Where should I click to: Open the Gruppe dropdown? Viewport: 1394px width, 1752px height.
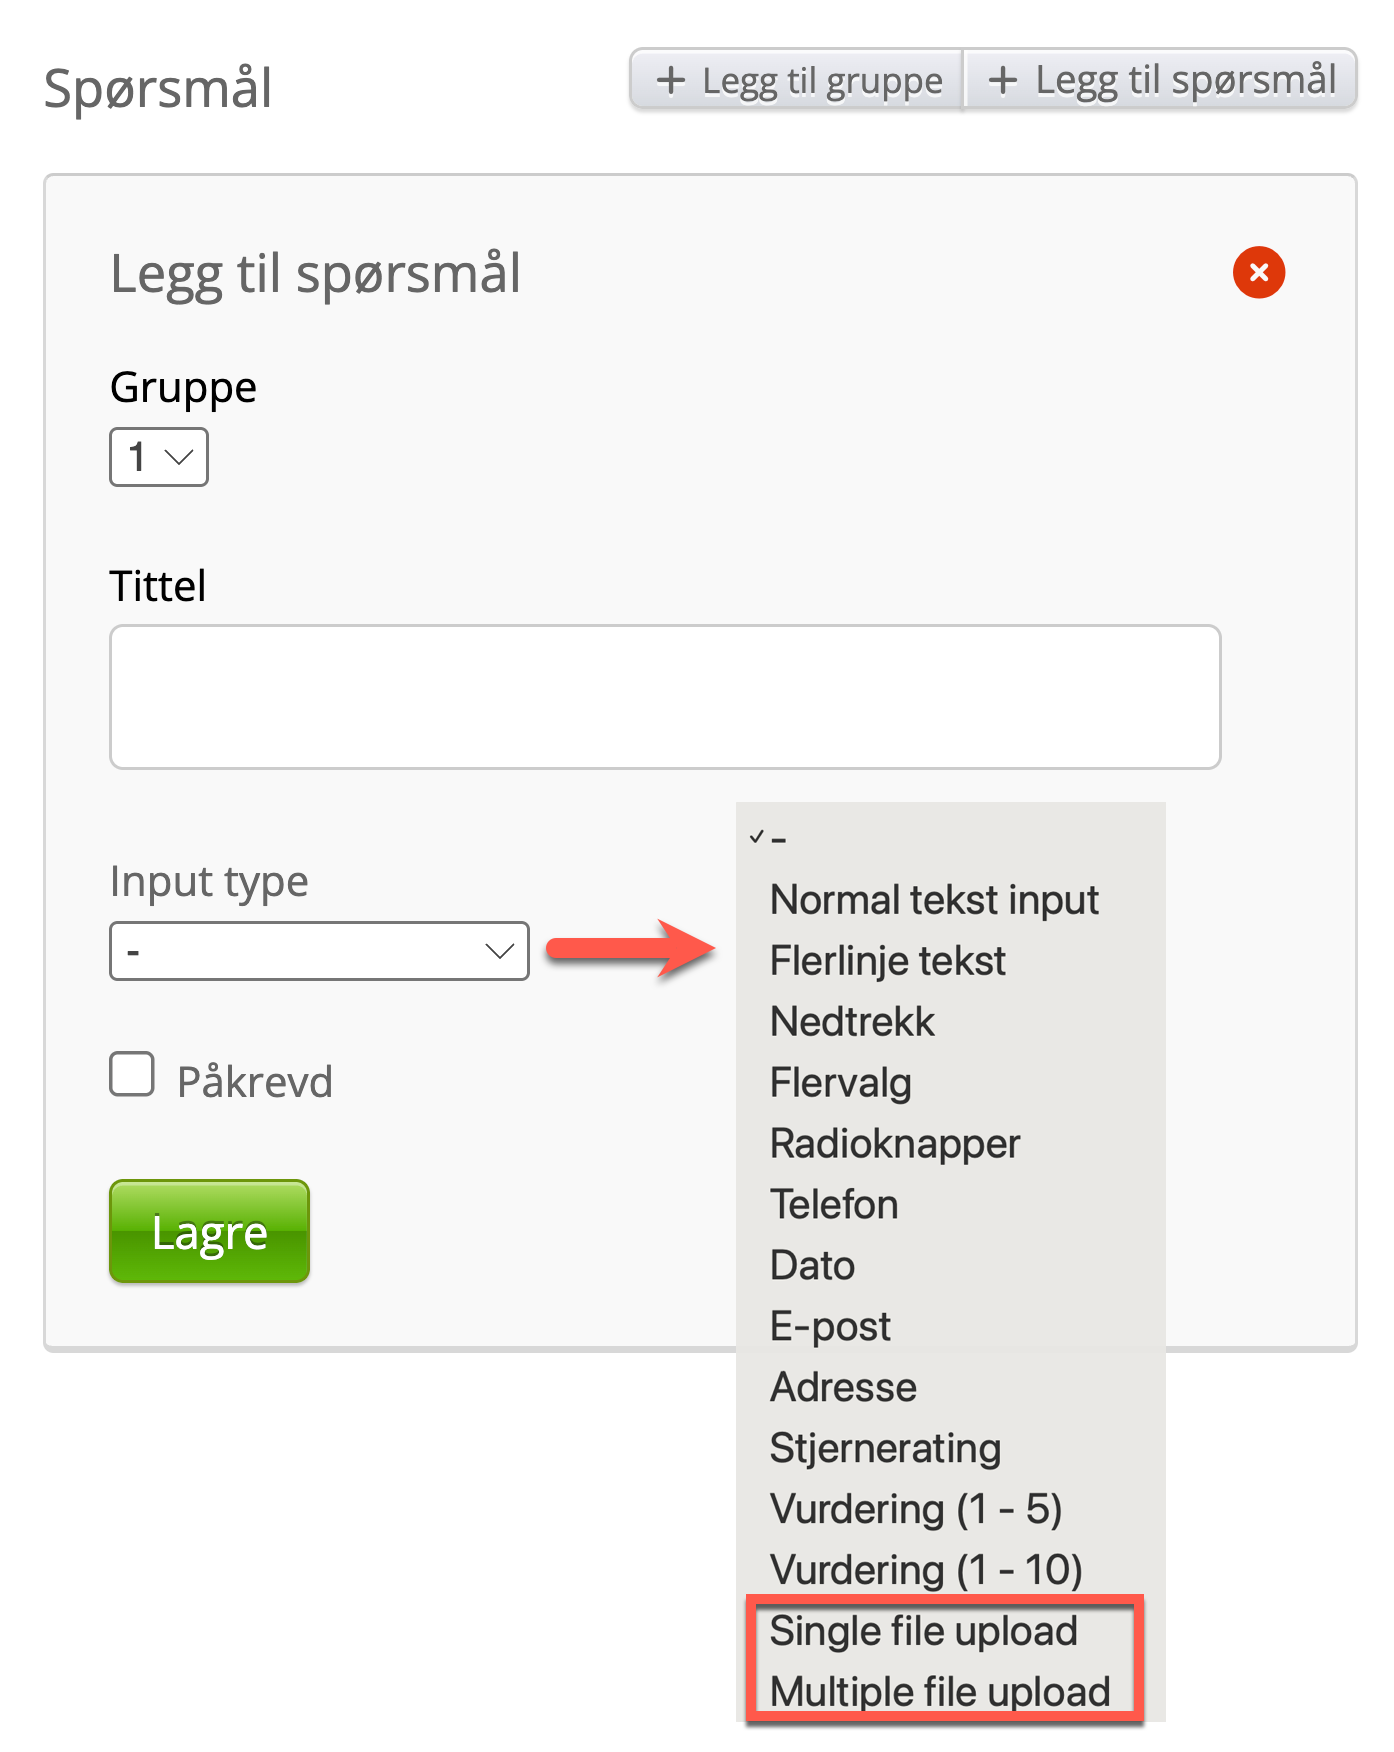coord(159,457)
